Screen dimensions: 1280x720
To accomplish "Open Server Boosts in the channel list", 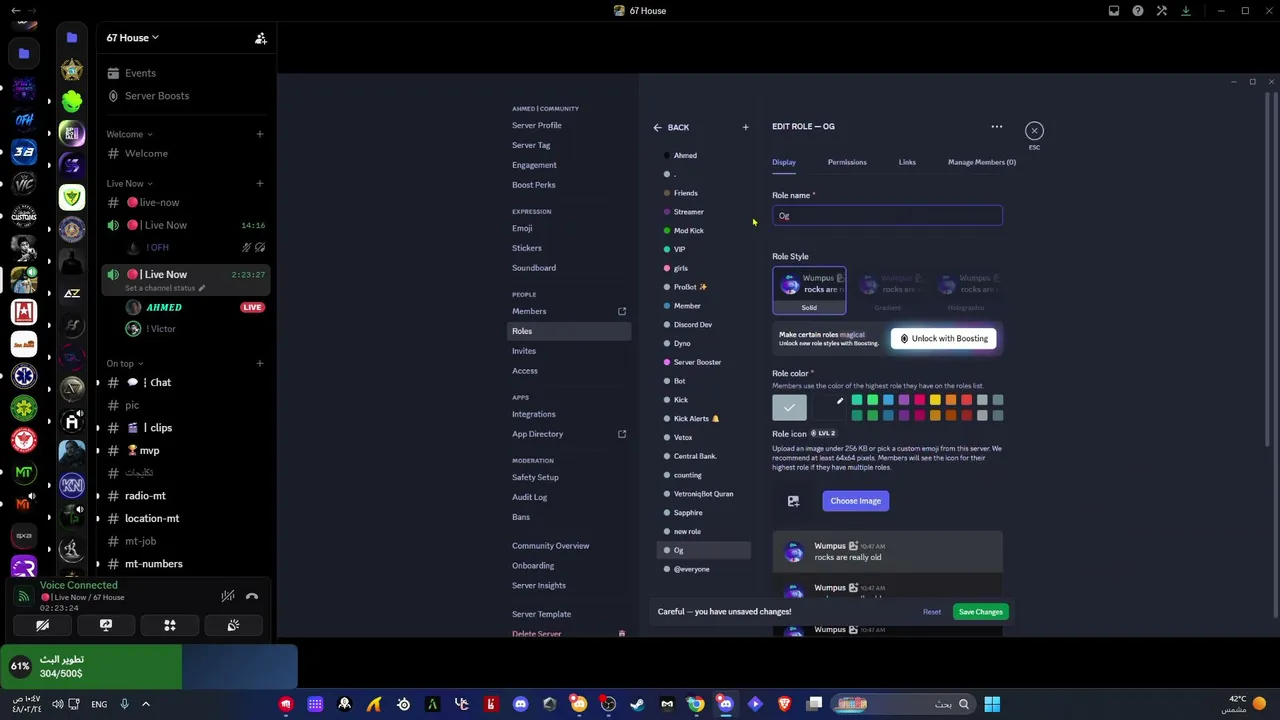I will coord(147,96).
